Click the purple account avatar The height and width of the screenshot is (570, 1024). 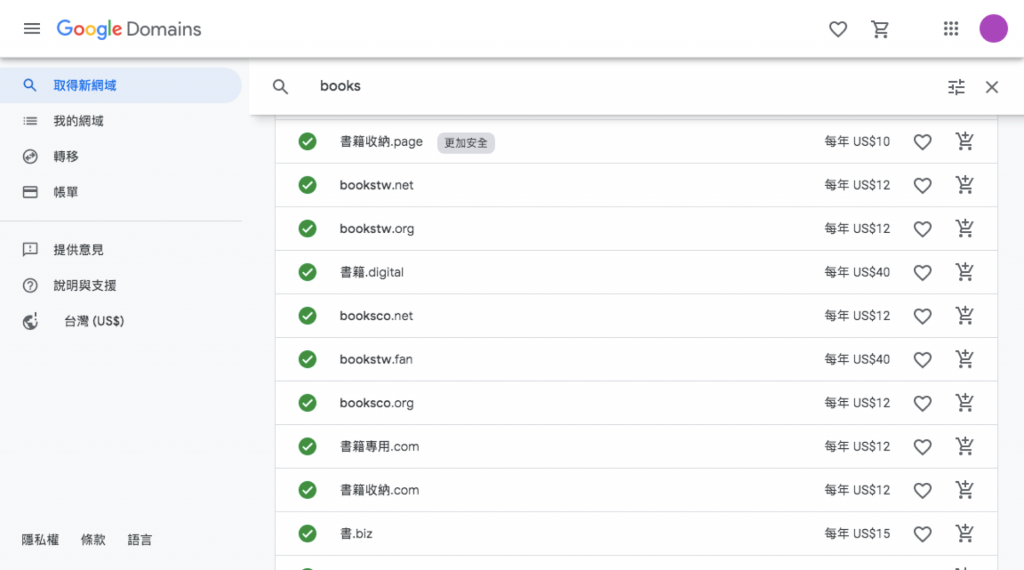pos(993,29)
